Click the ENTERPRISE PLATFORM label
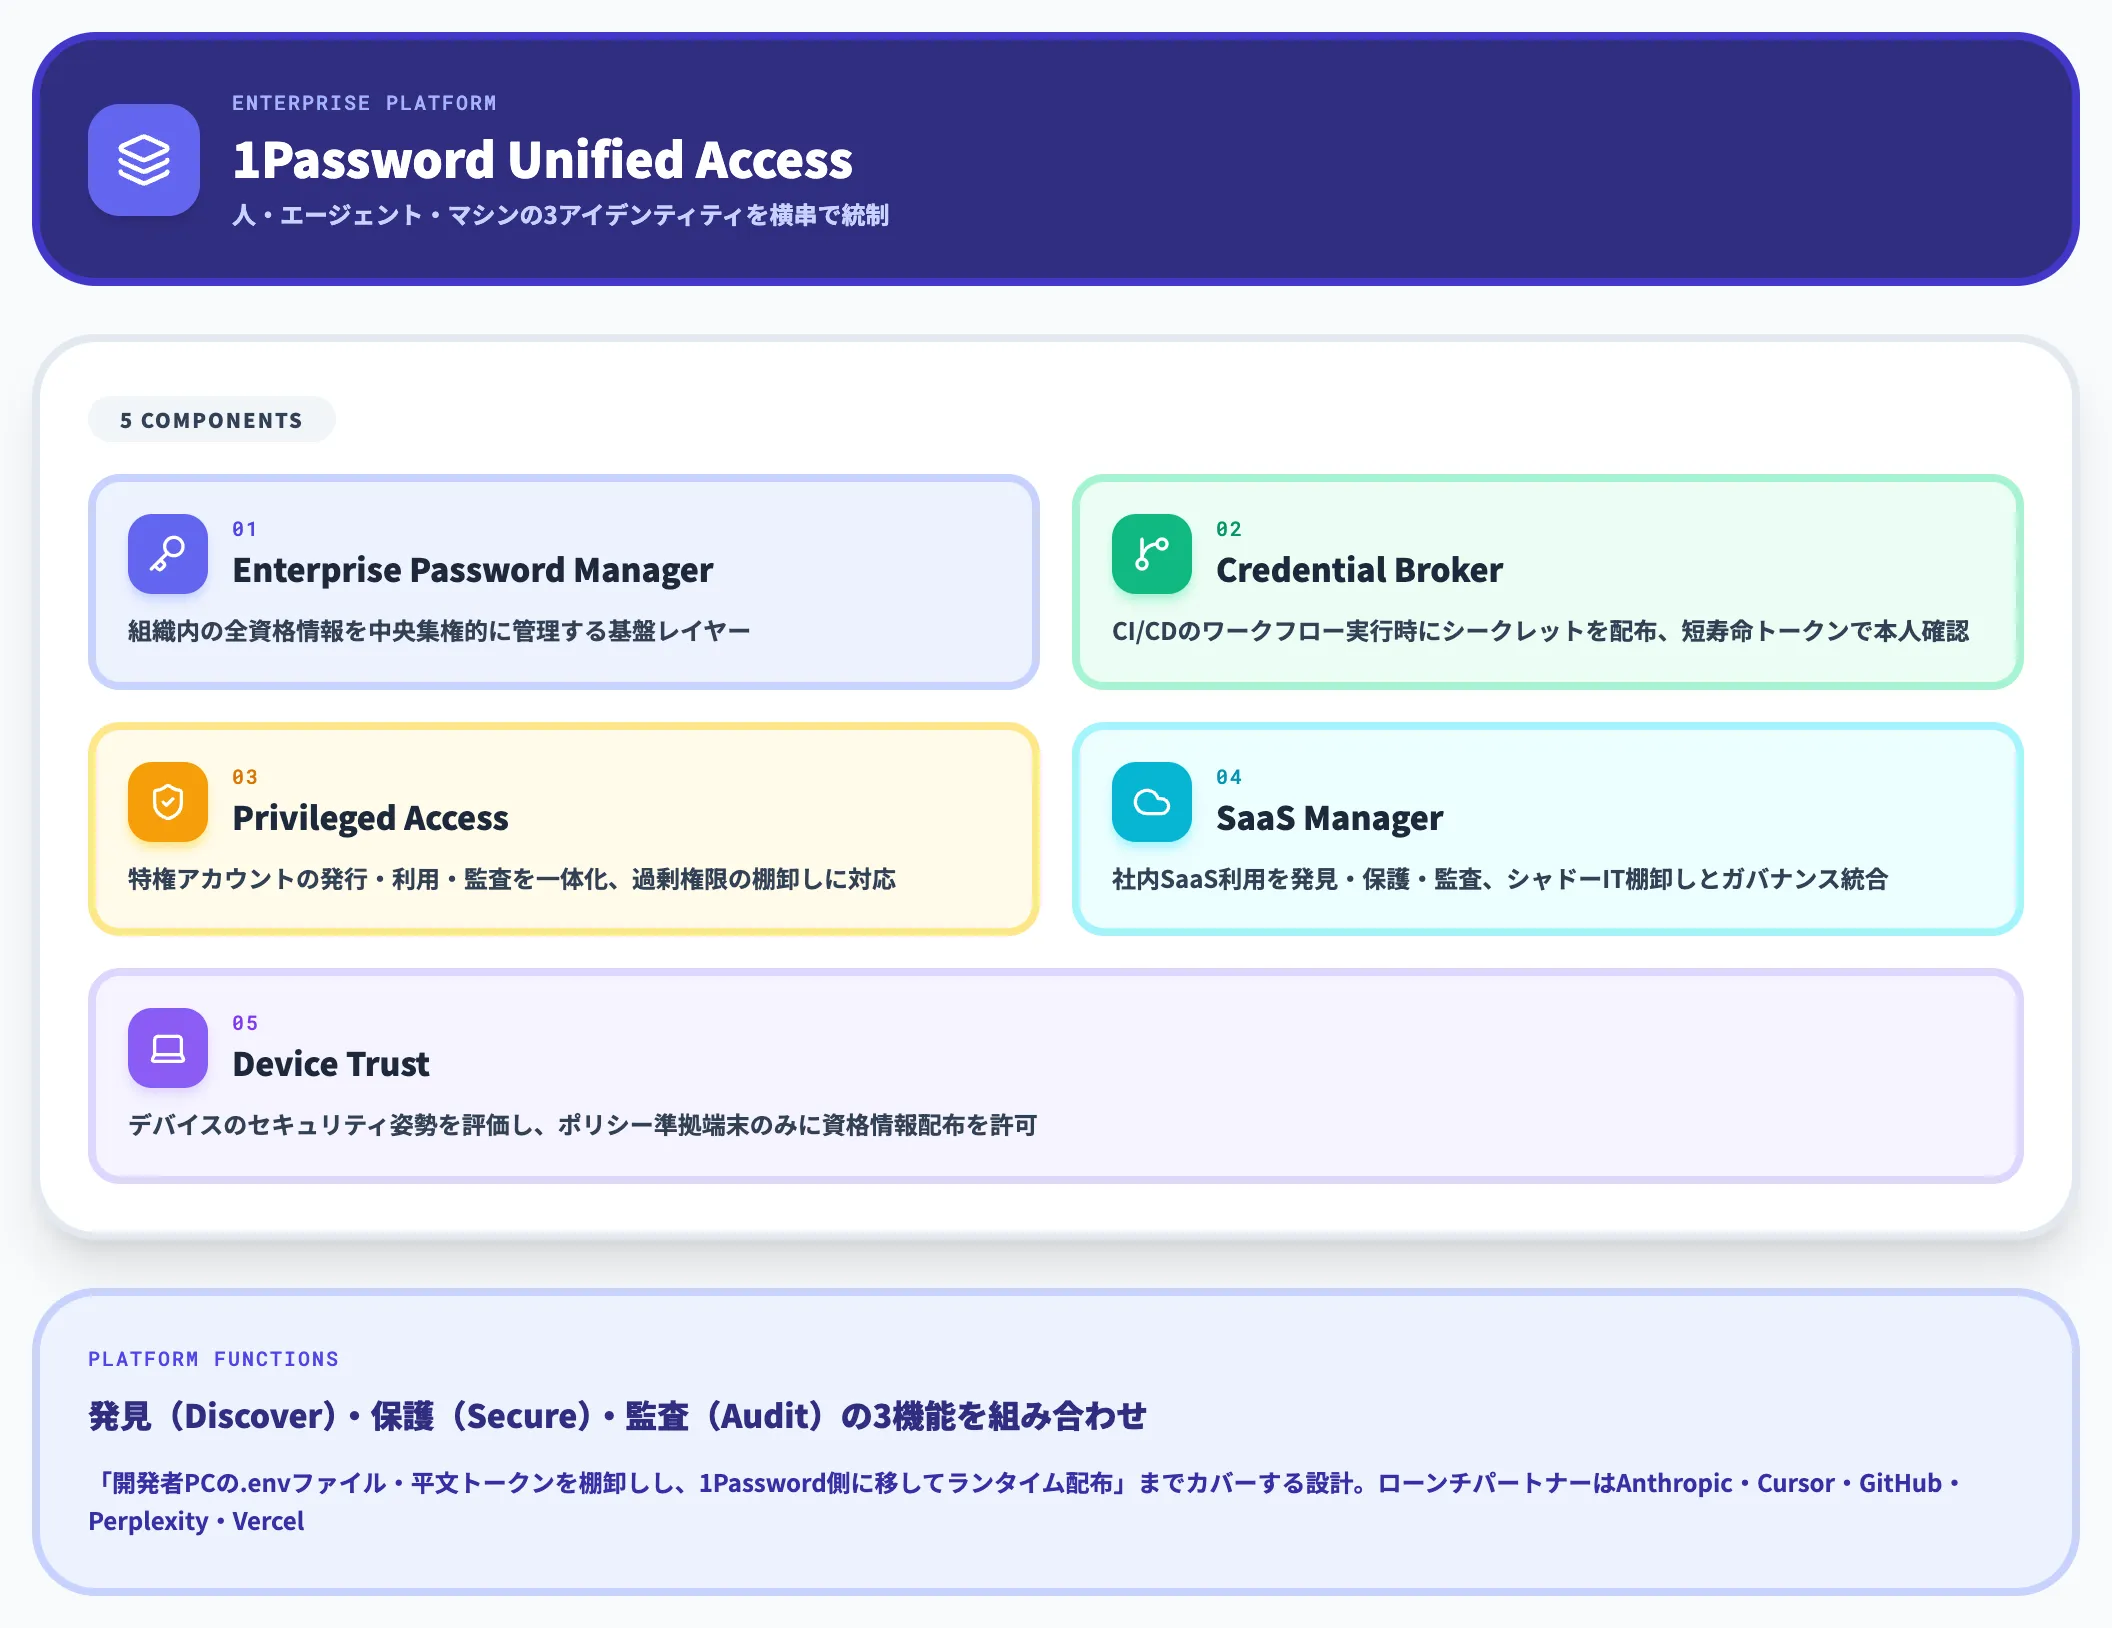 tap(364, 103)
